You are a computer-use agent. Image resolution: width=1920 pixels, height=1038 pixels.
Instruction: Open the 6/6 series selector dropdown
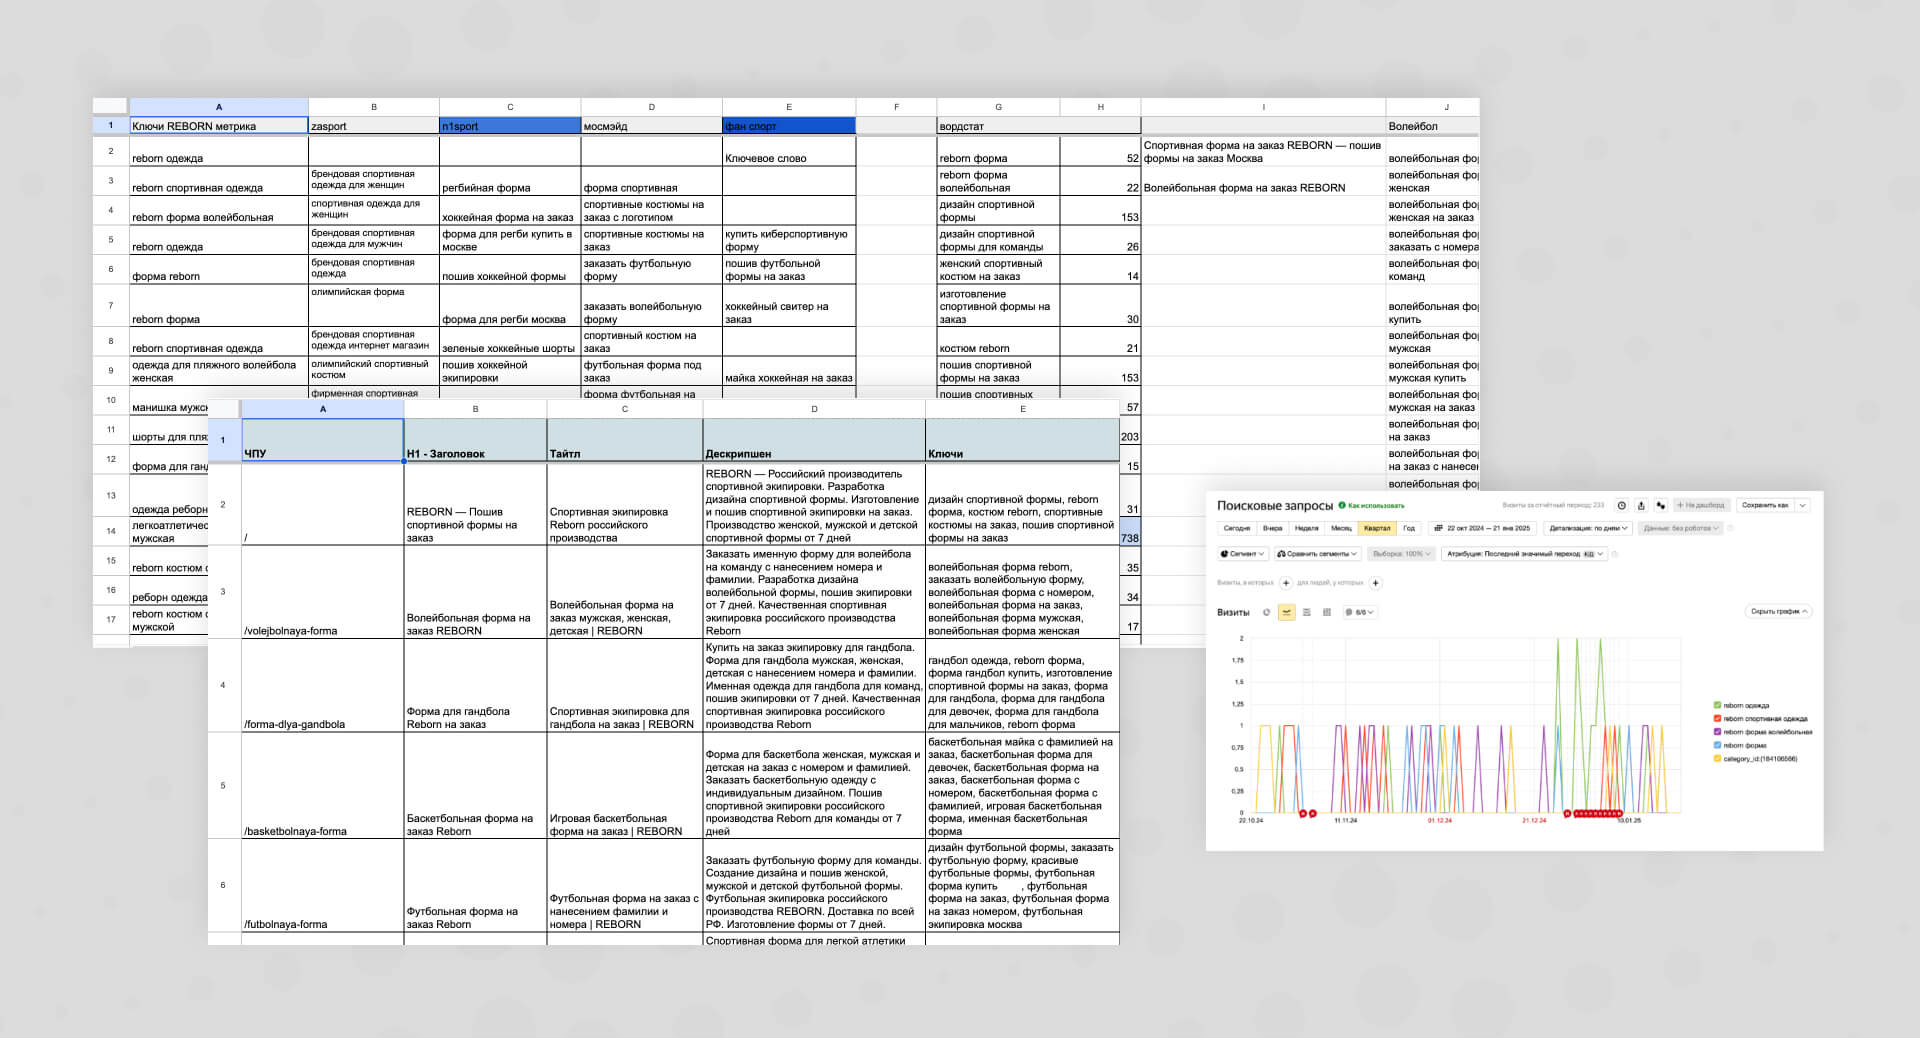1360,612
